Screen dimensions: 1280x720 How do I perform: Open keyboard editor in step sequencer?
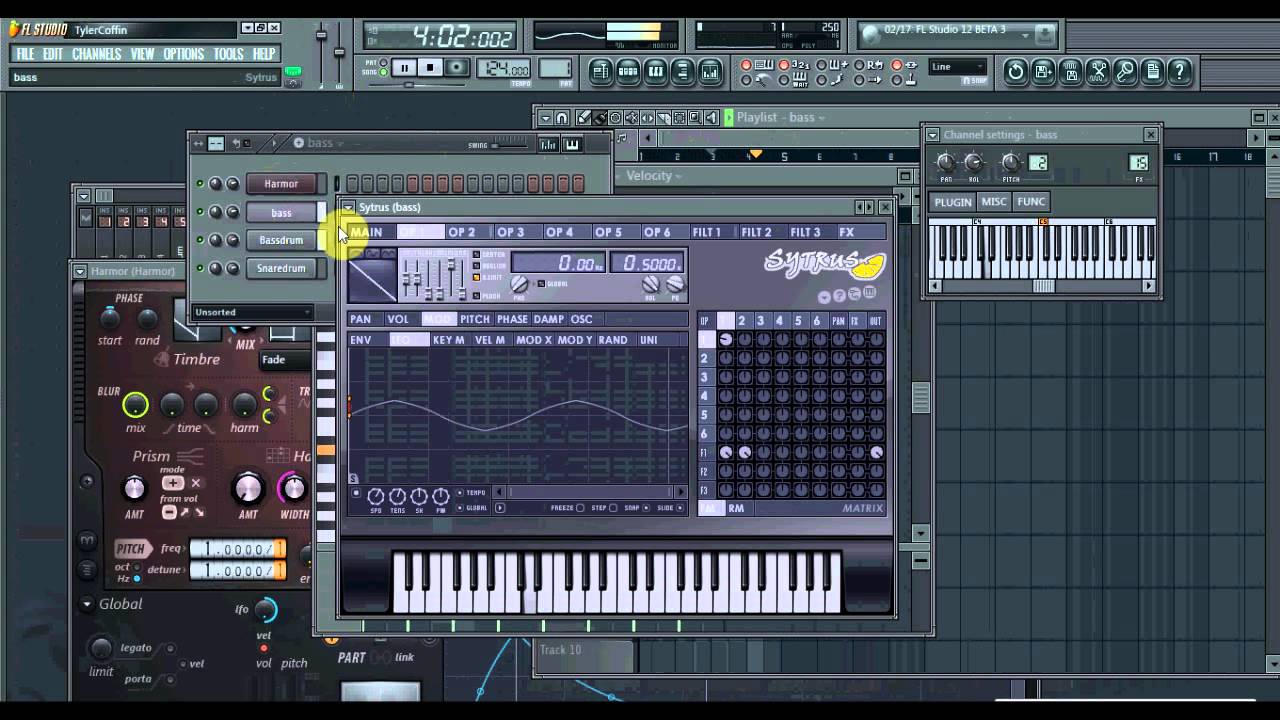[572, 144]
